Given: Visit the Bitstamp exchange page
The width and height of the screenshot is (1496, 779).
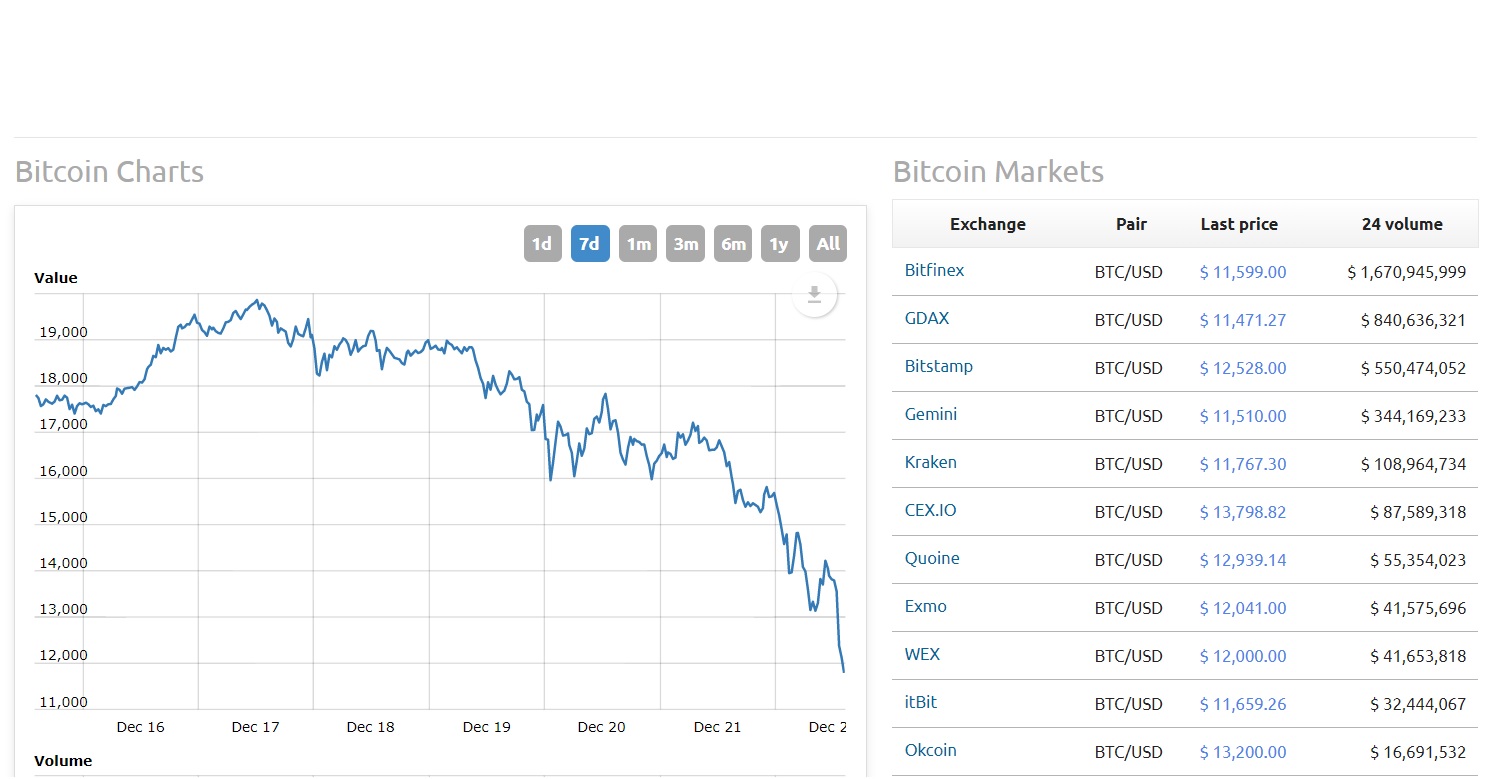Looking at the screenshot, I should click(x=938, y=366).
